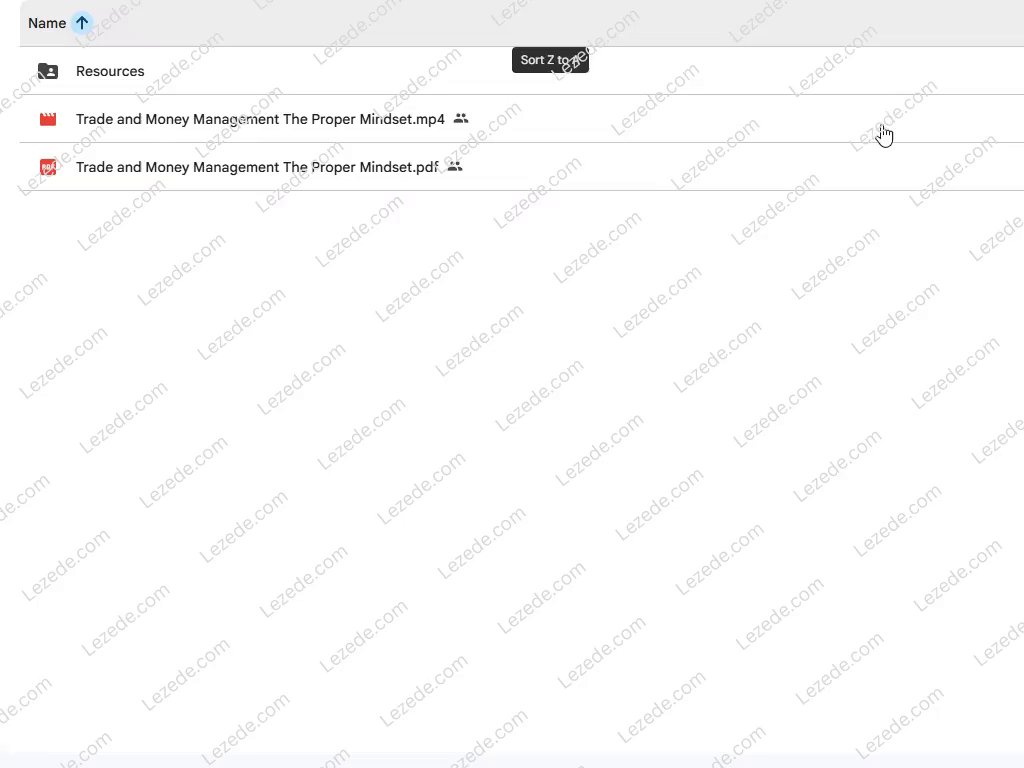Select the Proper Mindset.pdf file name

[257, 167]
